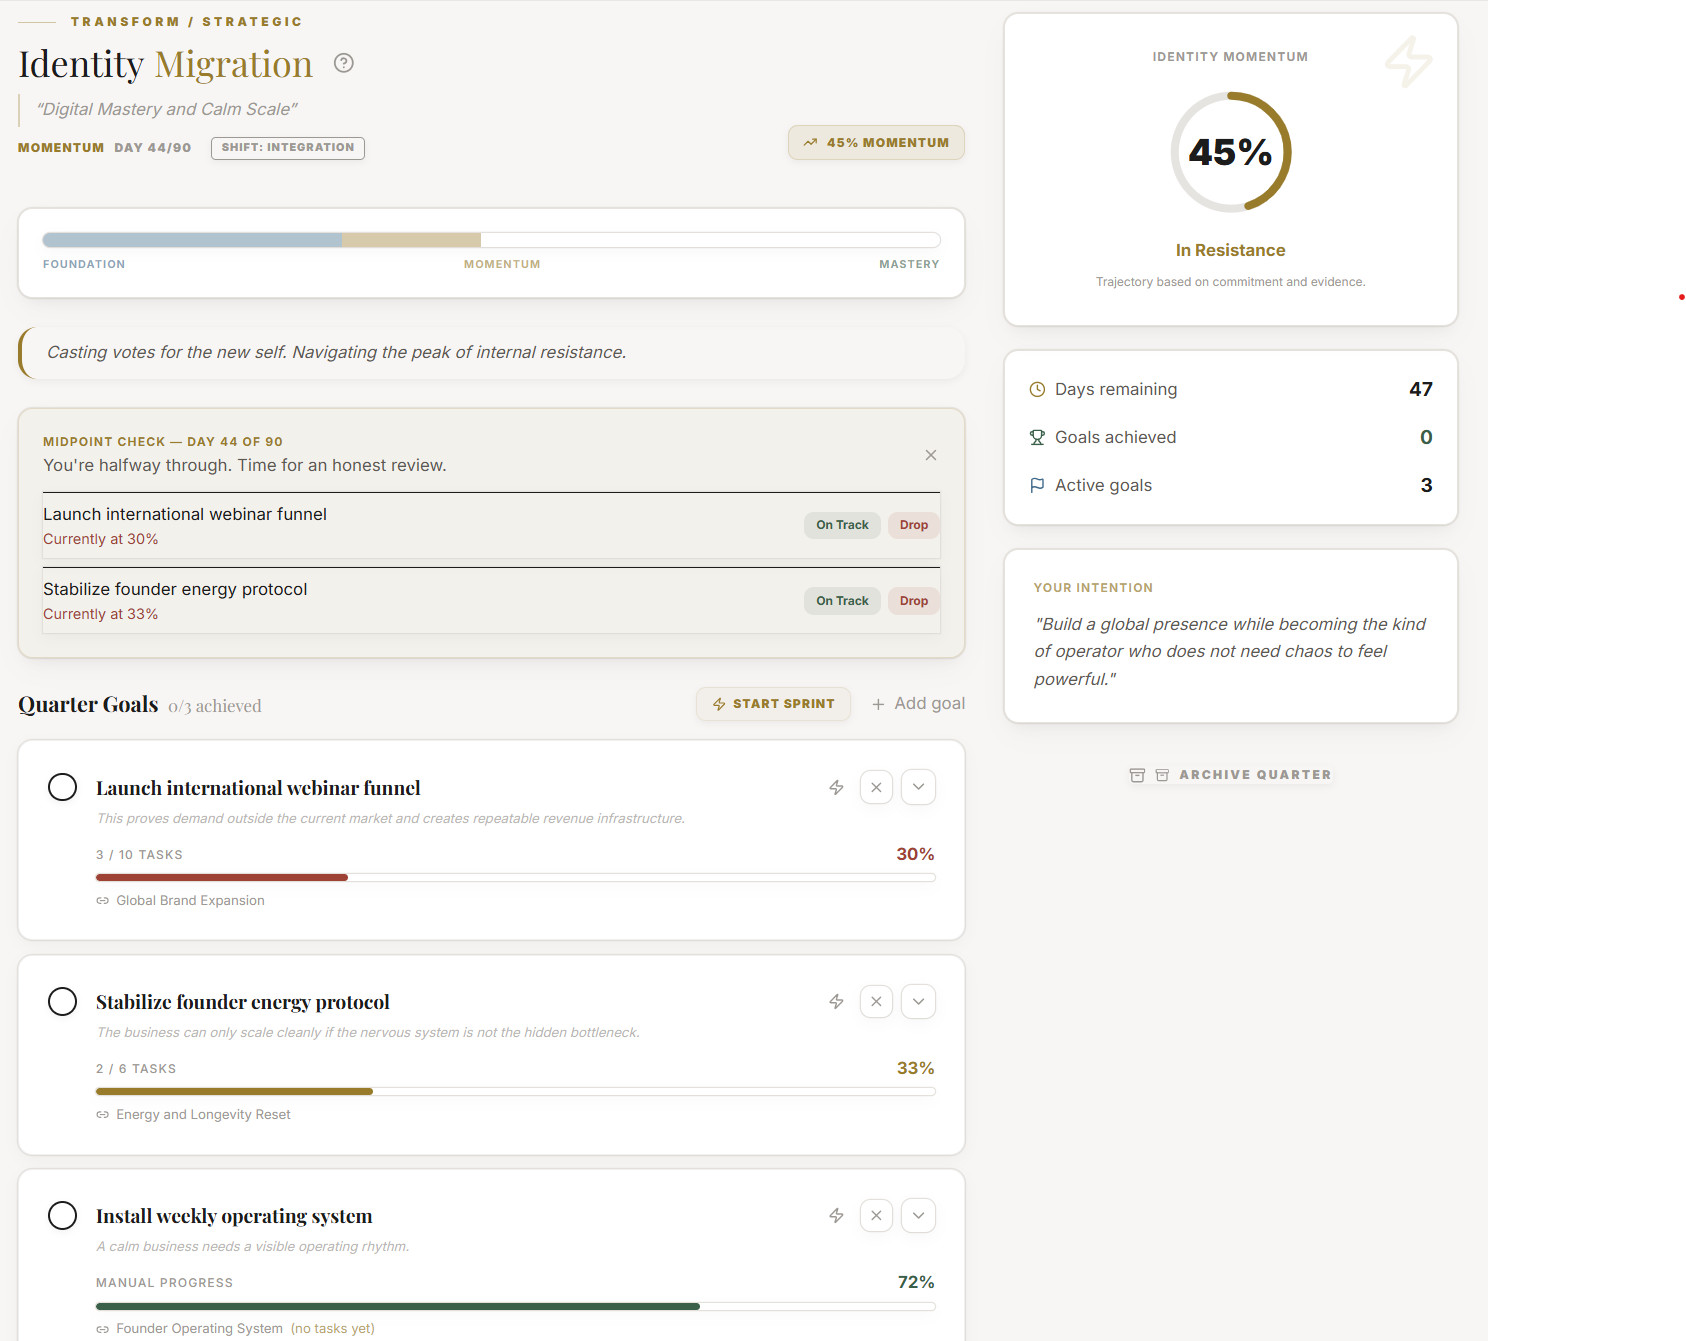Click the energy protocol 33% progress bar
Image resolution: width=1686 pixels, height=1341 pixels.
pos(516,1091)
